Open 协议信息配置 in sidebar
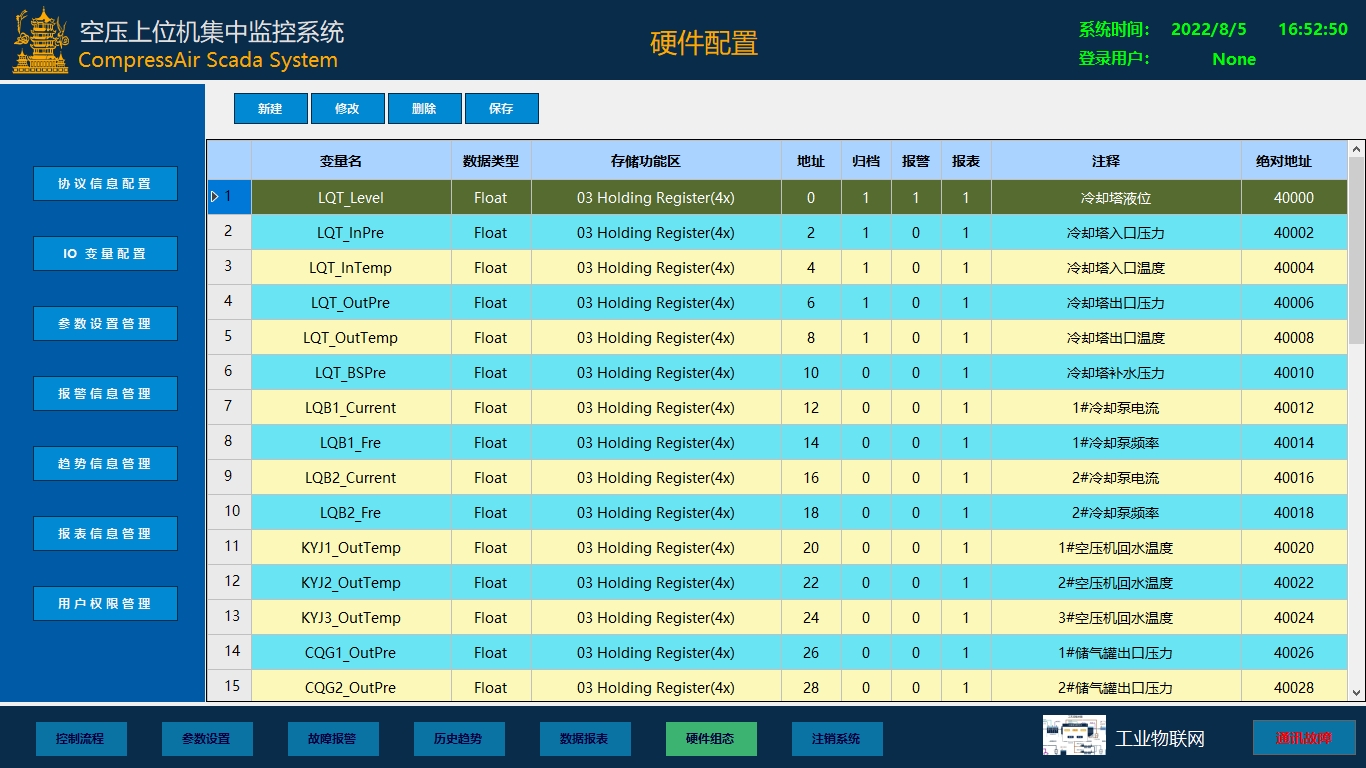The height and width of the screenshot is (768, 1366). pos(105,184)
